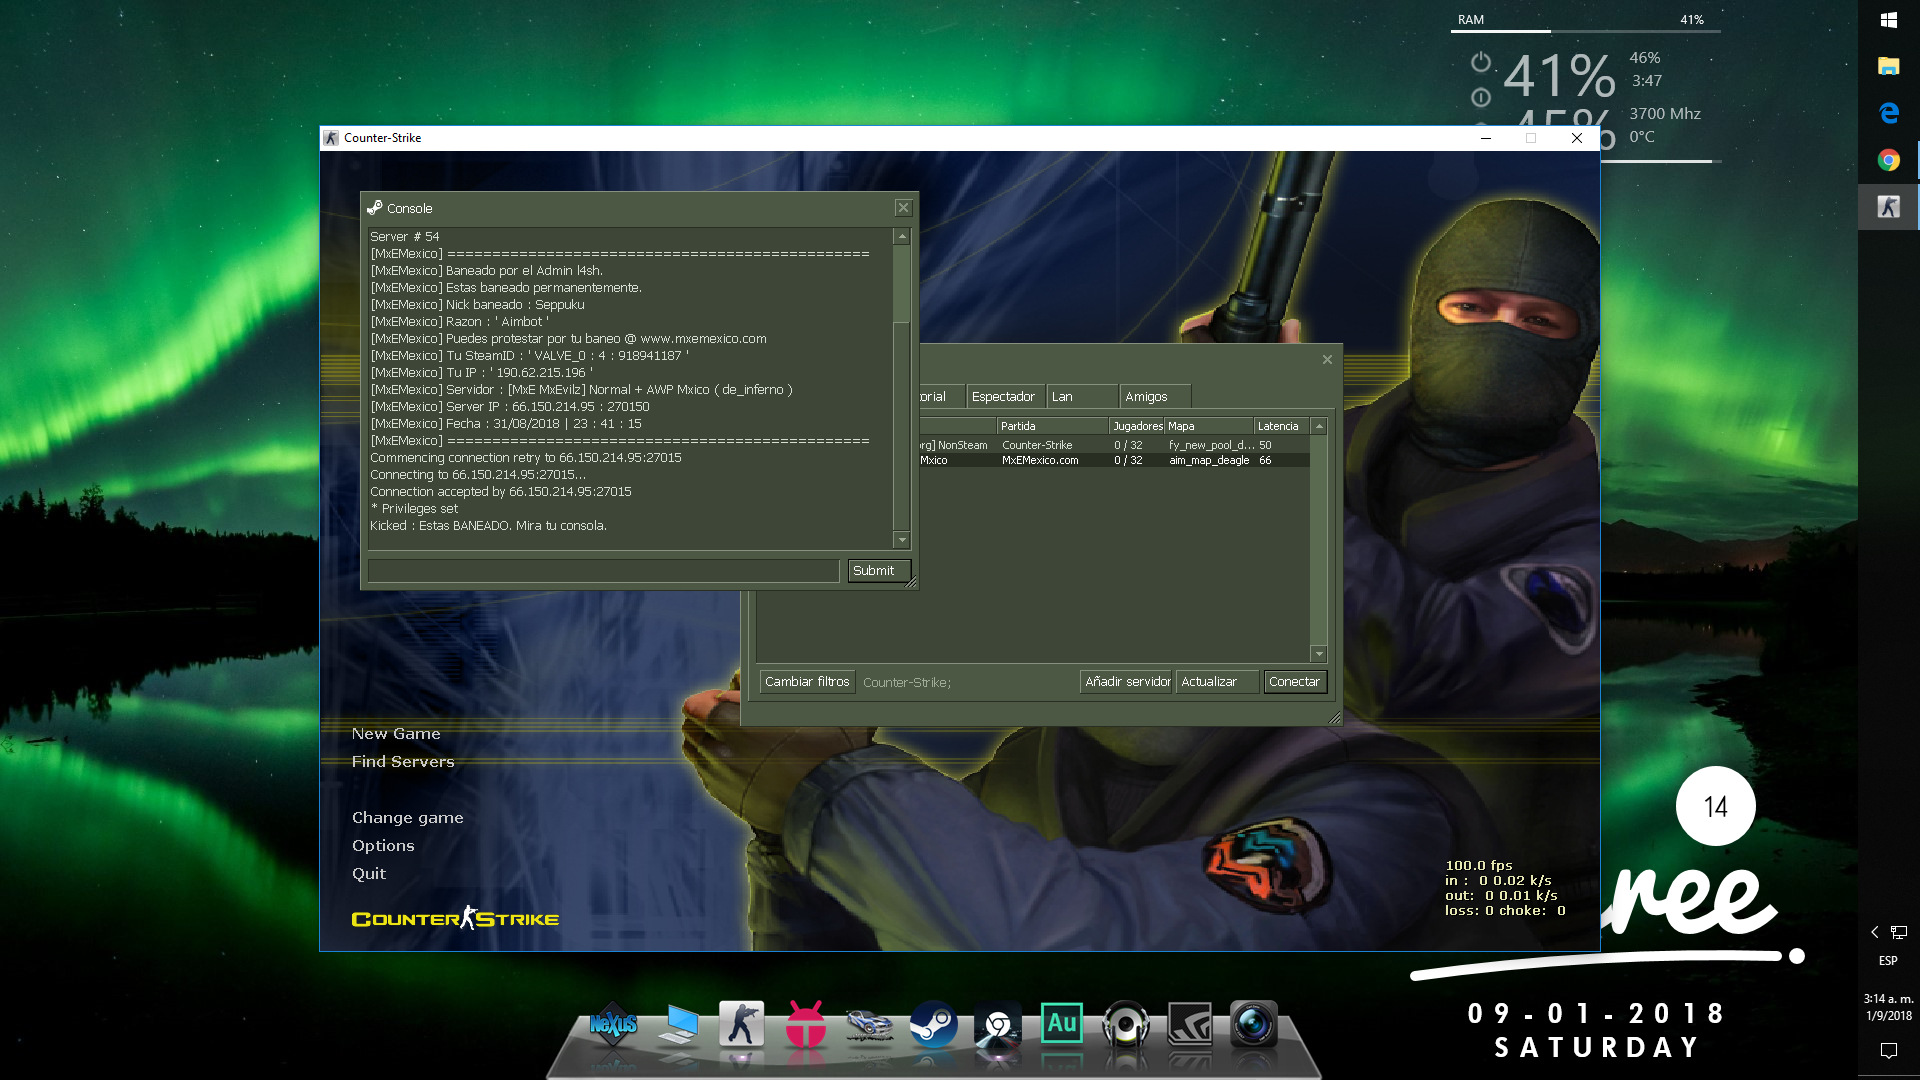Click the Cambiar filtros button
The image size is (1920, 1080).
pyautogui.click(x=807, y=682)
